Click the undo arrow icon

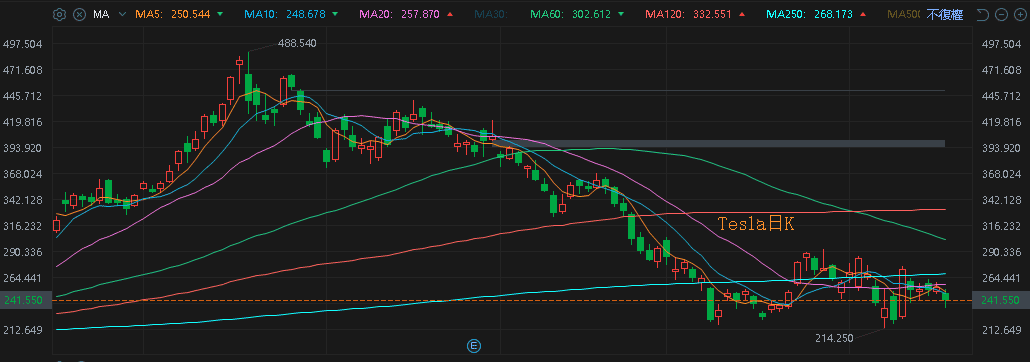point(983,14)
